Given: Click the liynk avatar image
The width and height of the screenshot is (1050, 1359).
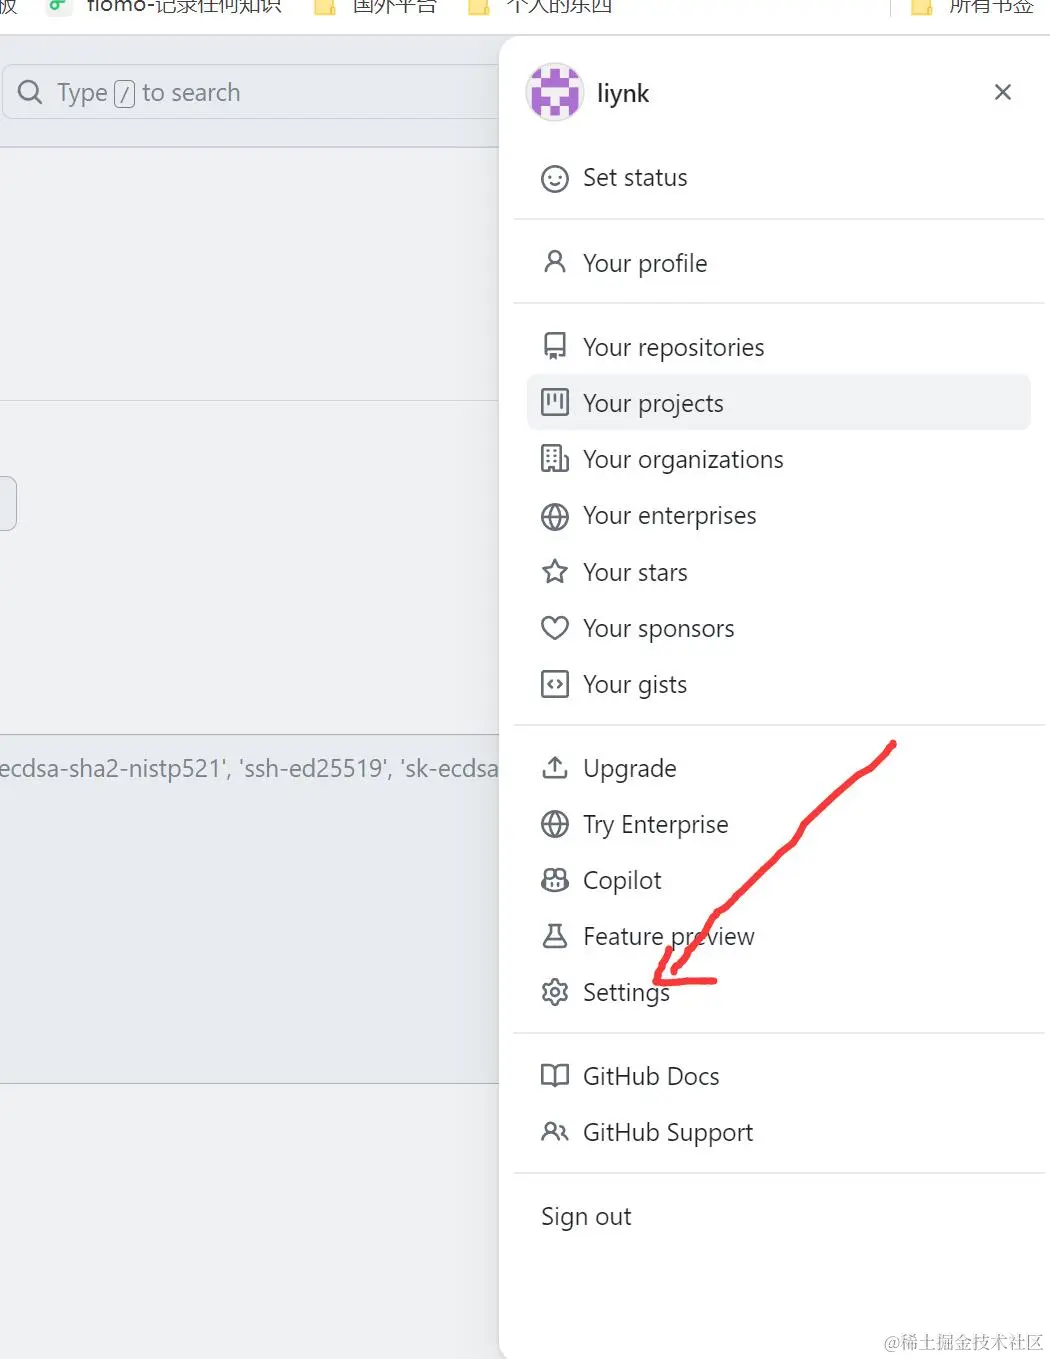Looking at the screenshot, I should pyautogui.click(x=554, y=92).
